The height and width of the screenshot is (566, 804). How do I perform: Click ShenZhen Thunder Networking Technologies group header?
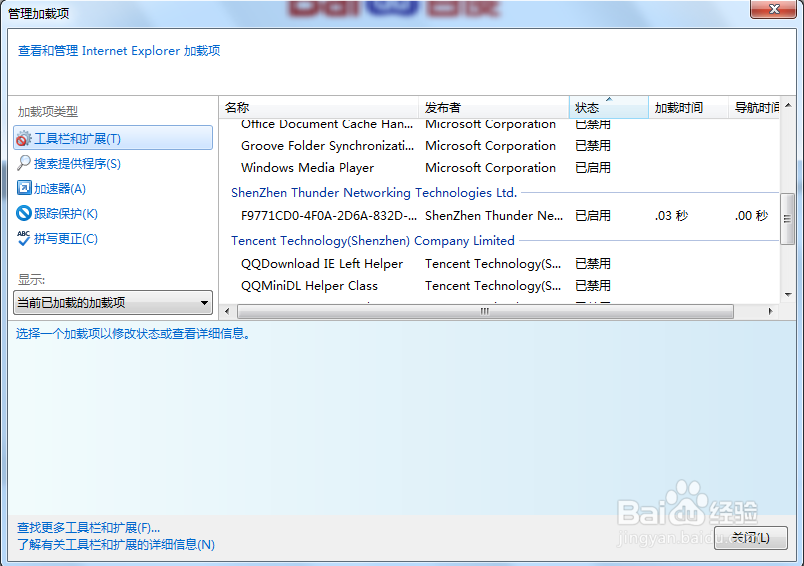click(374, 193)
